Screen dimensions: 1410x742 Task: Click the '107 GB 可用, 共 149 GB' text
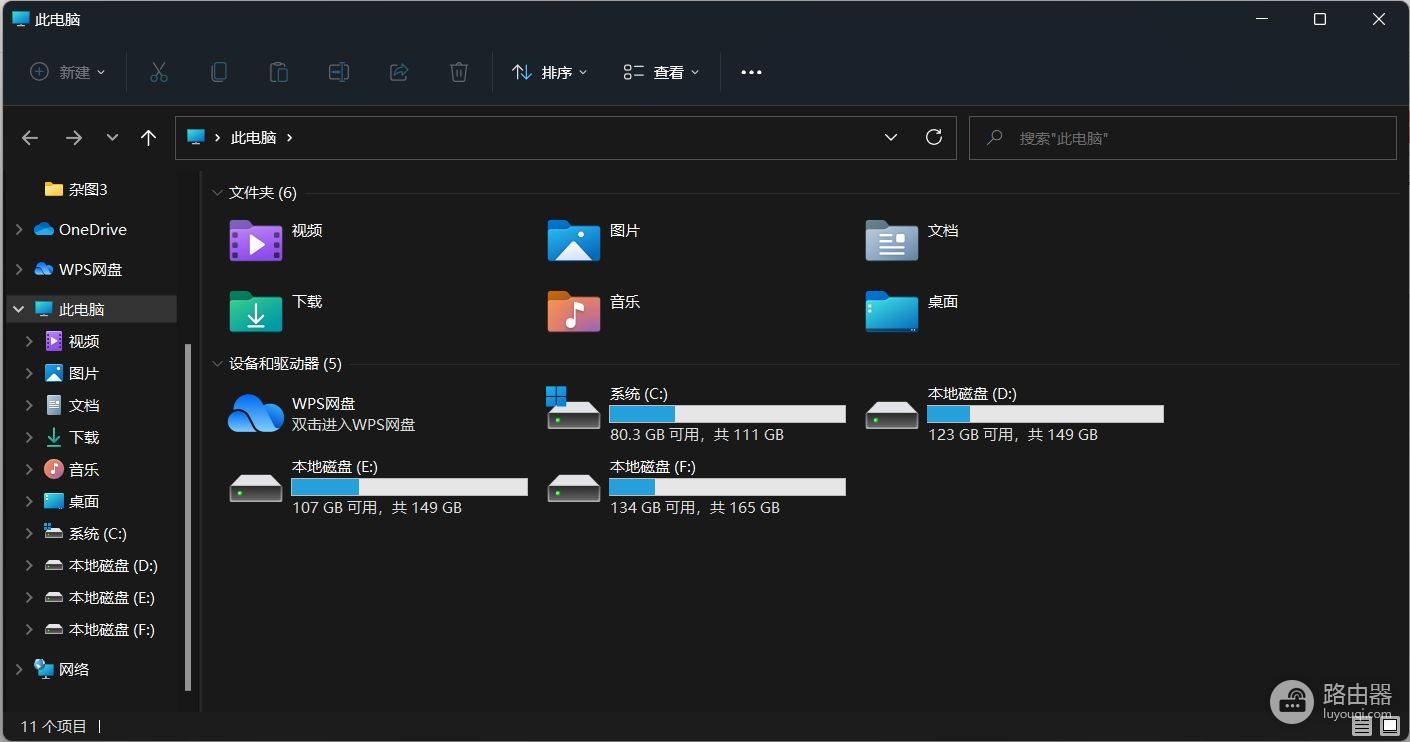click(x=377, y=508)
